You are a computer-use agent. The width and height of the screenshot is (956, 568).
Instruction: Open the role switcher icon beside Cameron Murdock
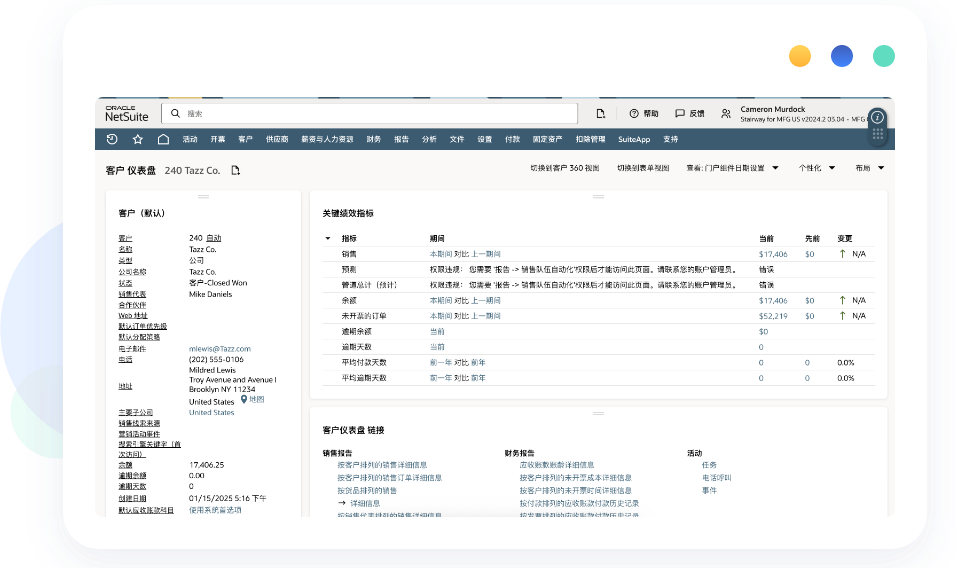point(725,114)
